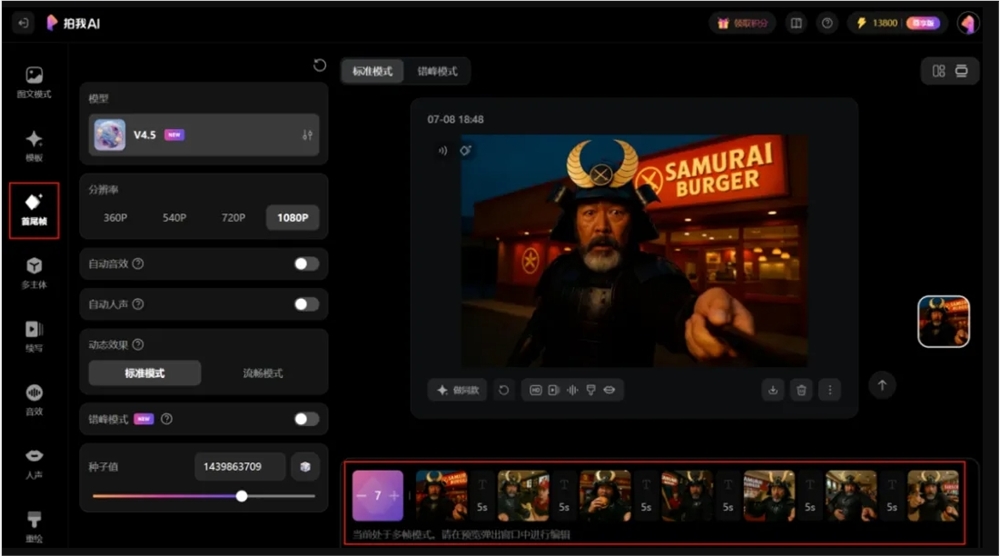The image size is (1000, 556).
Task: Click the download icon below the video
Action: (772, 390)
